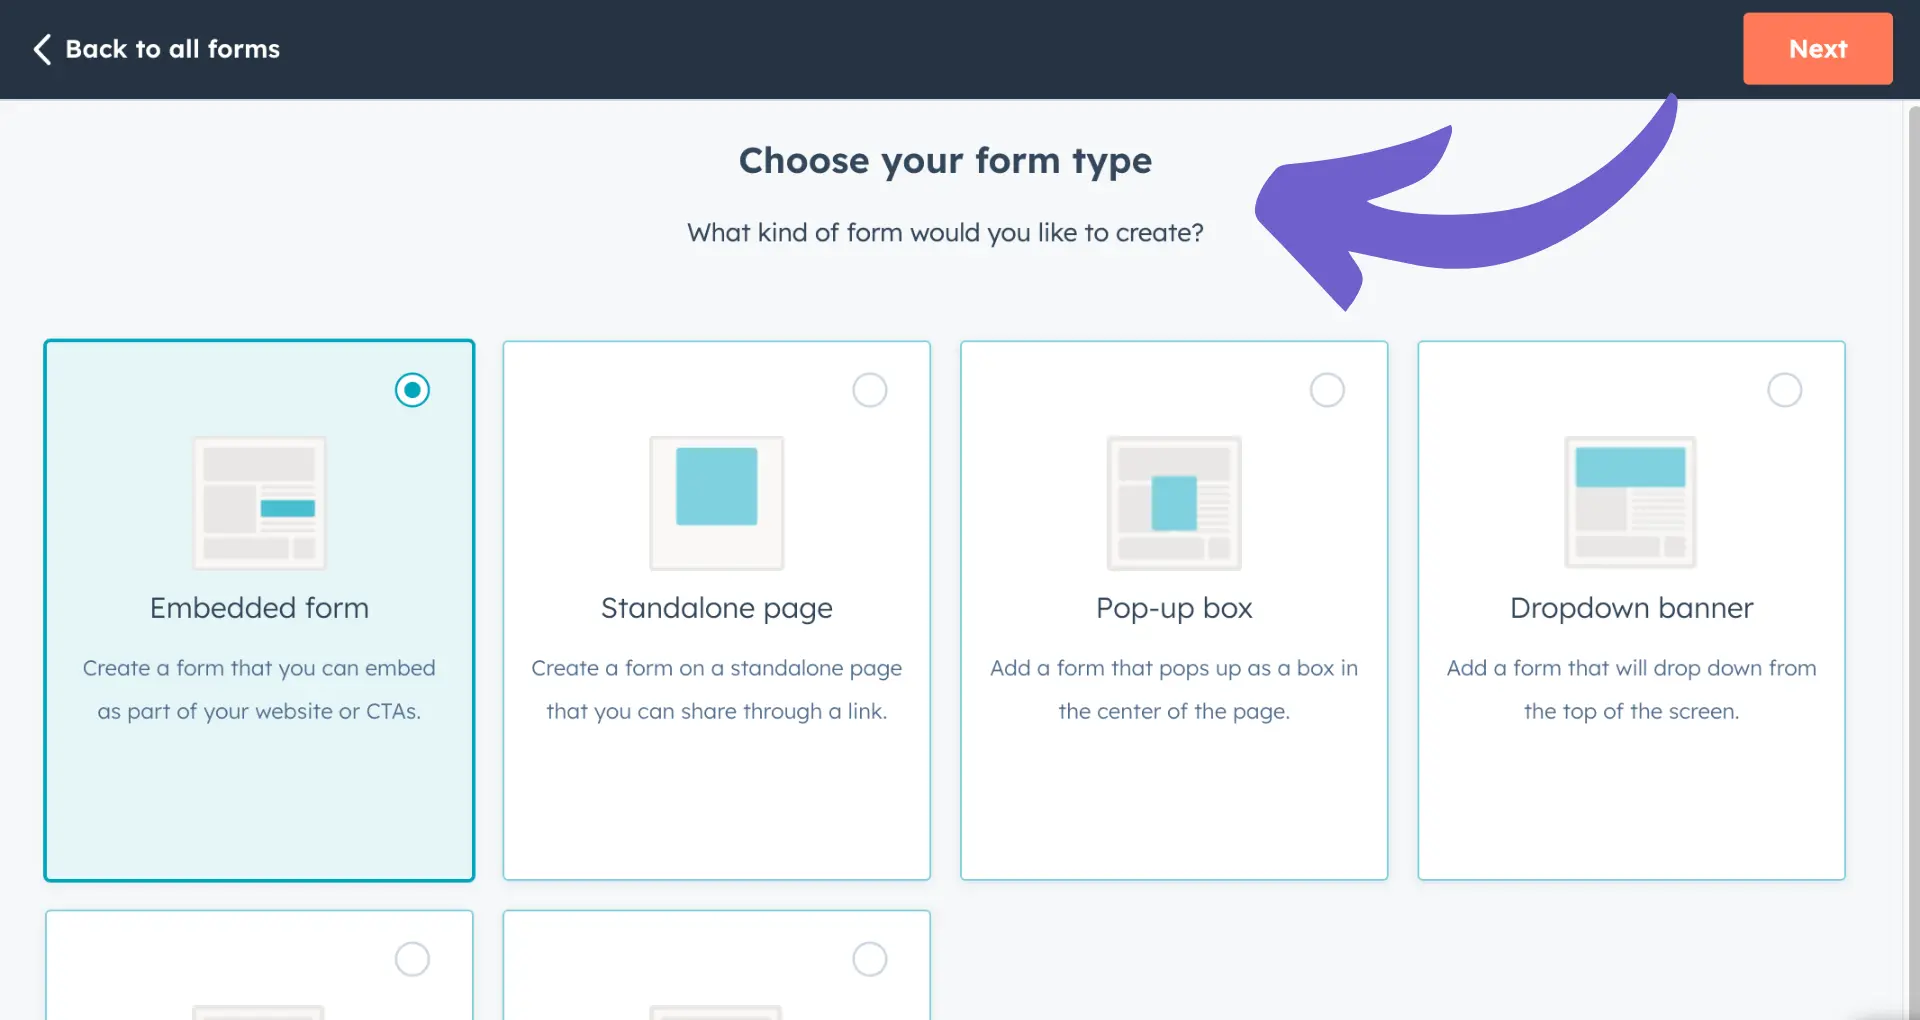Select the Dropdown banner radio button
1920x1020 pixels.
click(1785, 390)
